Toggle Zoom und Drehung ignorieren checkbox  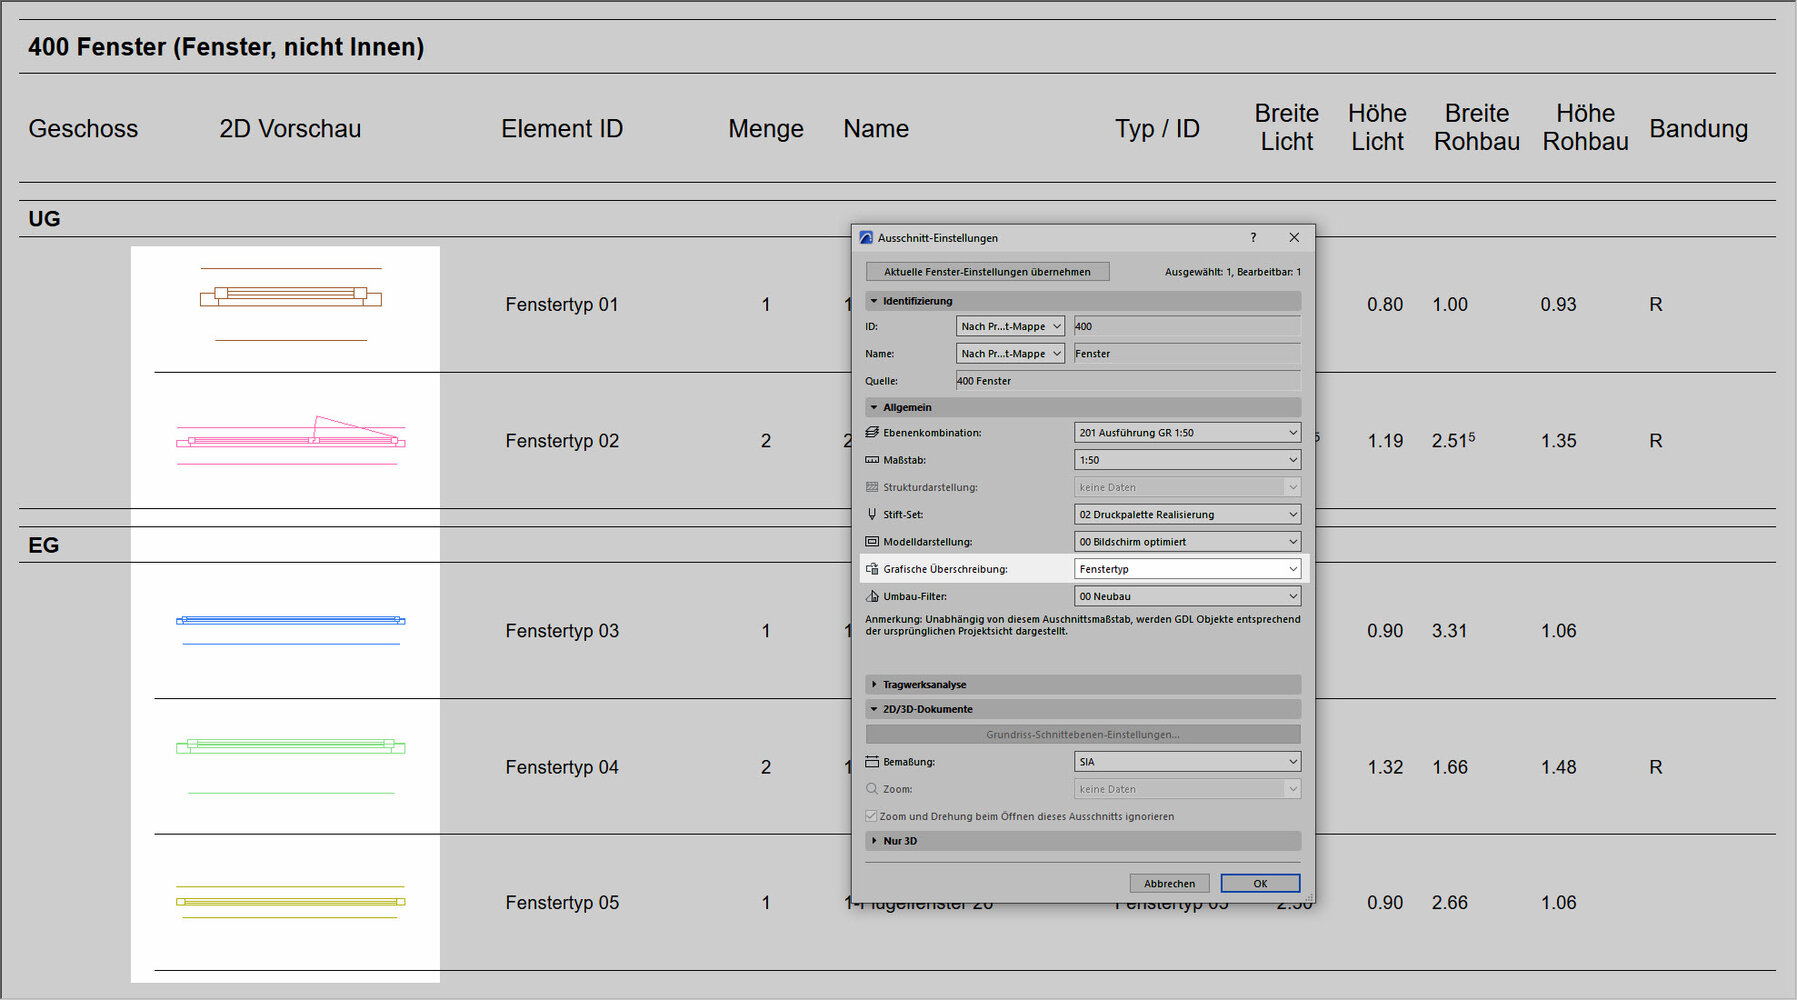coord(871,816)
